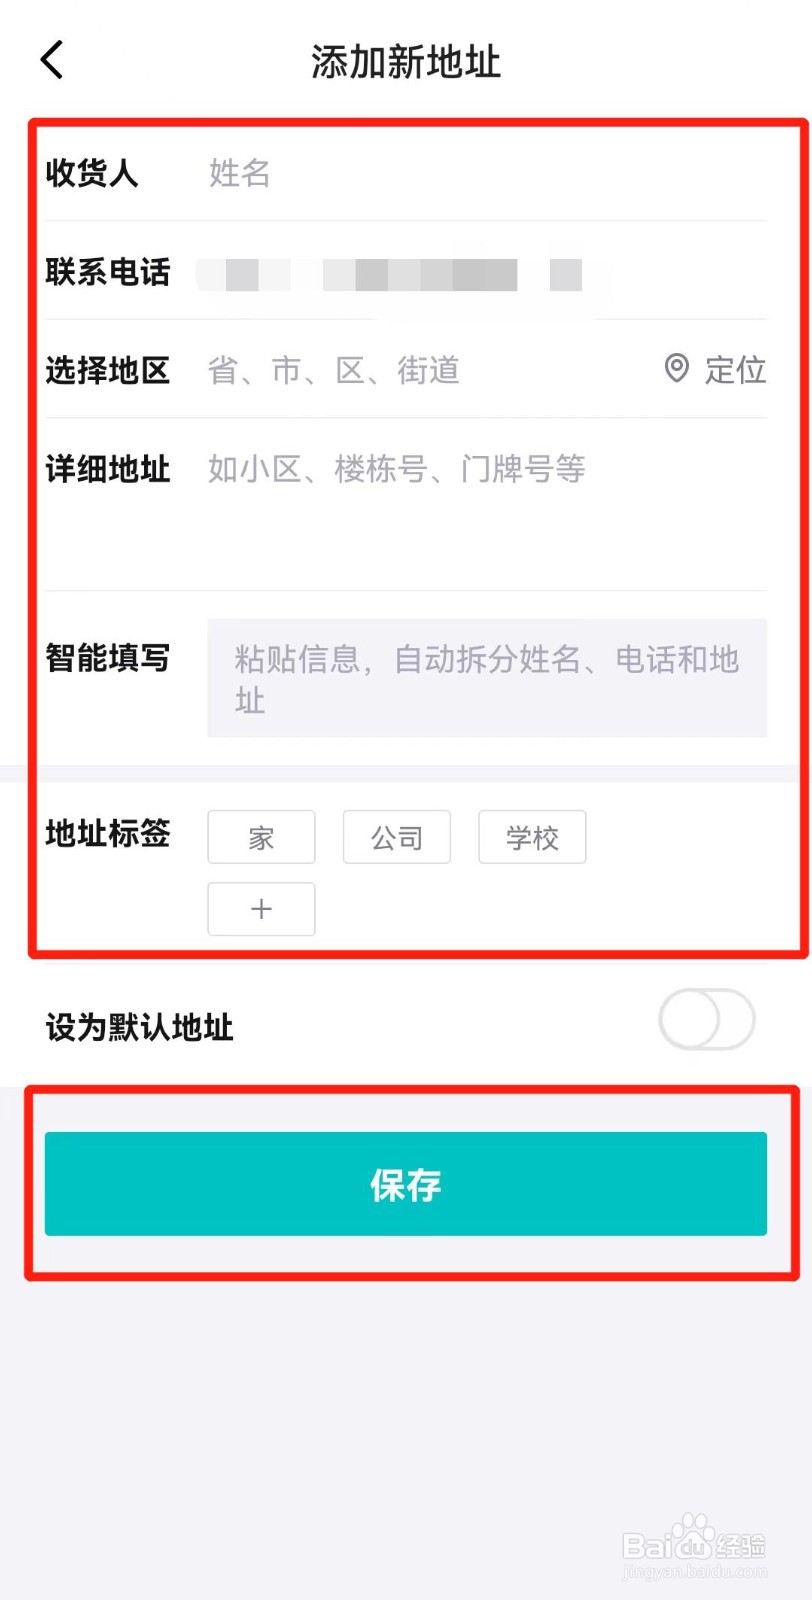This screenshot has width=812, height=1600.
Task: Tap the 选择地区 label
Action: pos(108,370)
